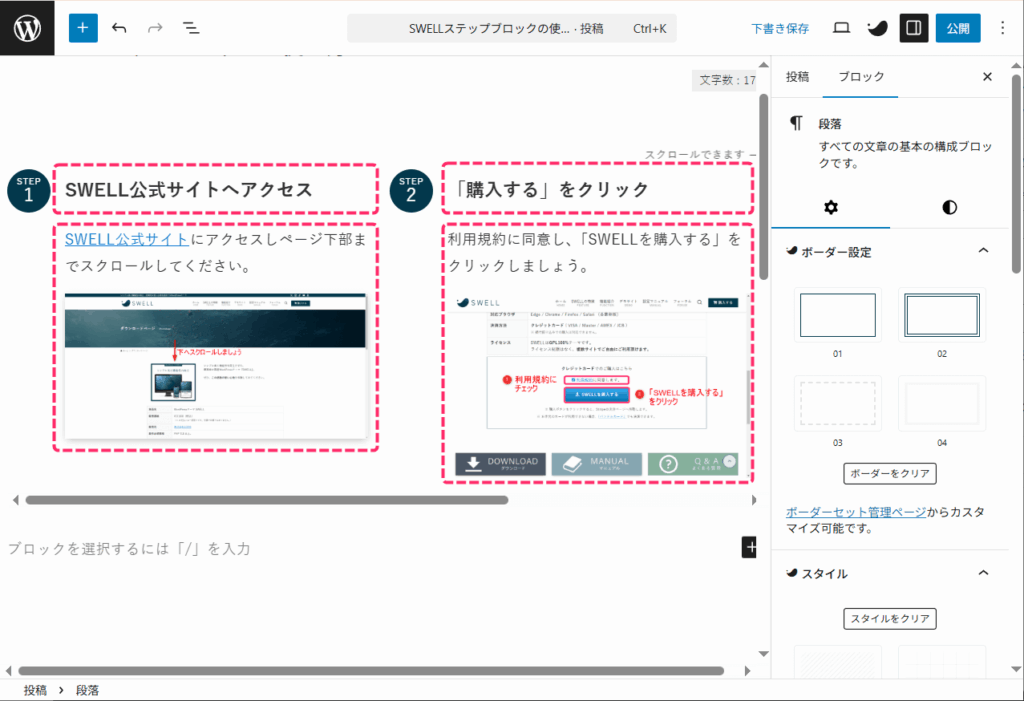The image size is (1024, 701).
Task: Collapse the スタイル panel
Action: click(982, 573)
